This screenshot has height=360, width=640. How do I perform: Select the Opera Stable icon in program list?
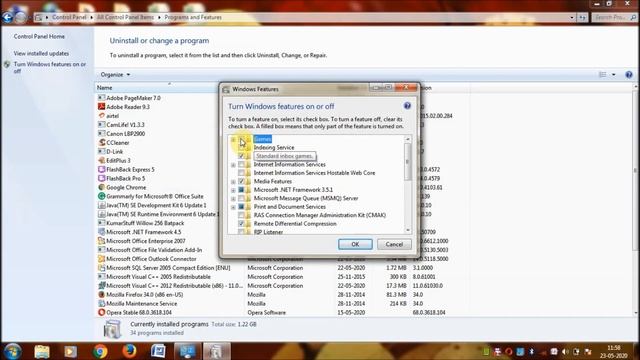[101, 312]
